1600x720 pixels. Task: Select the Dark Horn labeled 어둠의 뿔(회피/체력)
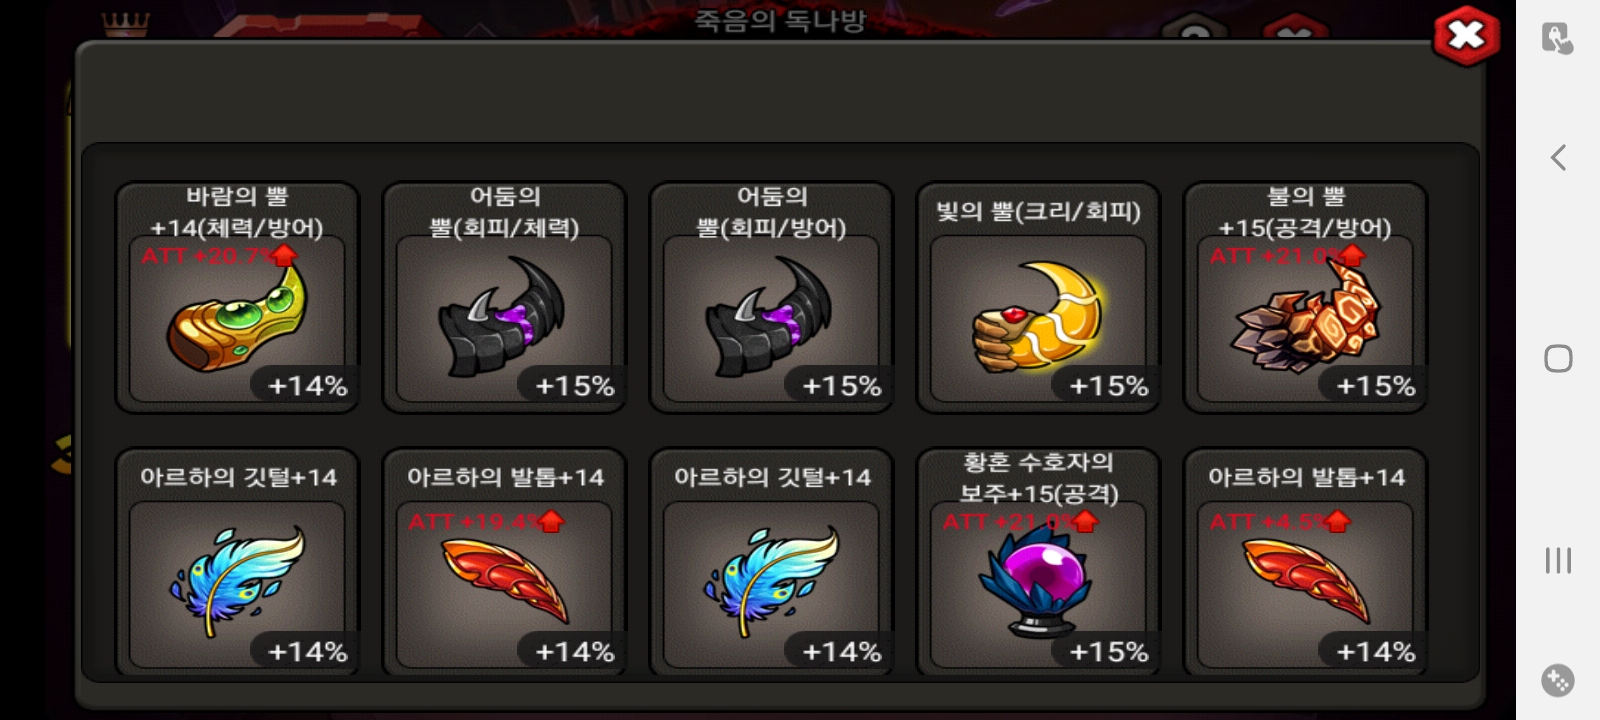coord(504,297)
